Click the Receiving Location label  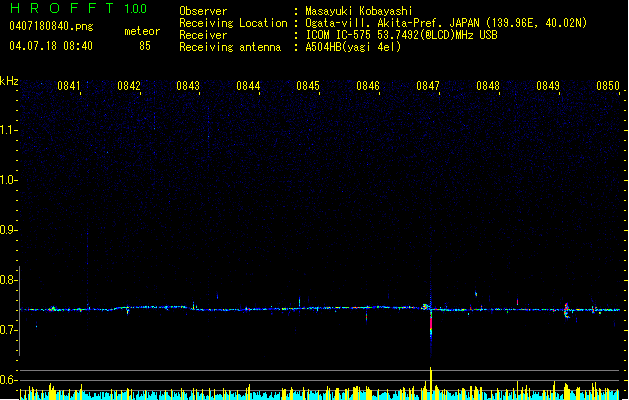point(233,23)
